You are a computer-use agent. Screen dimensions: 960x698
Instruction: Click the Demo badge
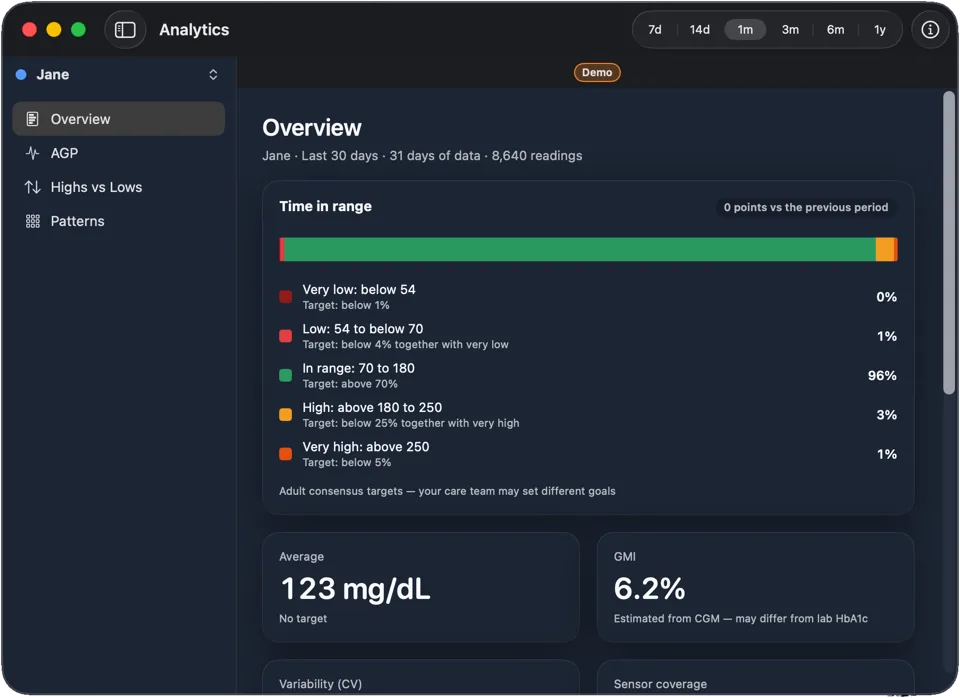pyautogui.click(x=597, y=72)
